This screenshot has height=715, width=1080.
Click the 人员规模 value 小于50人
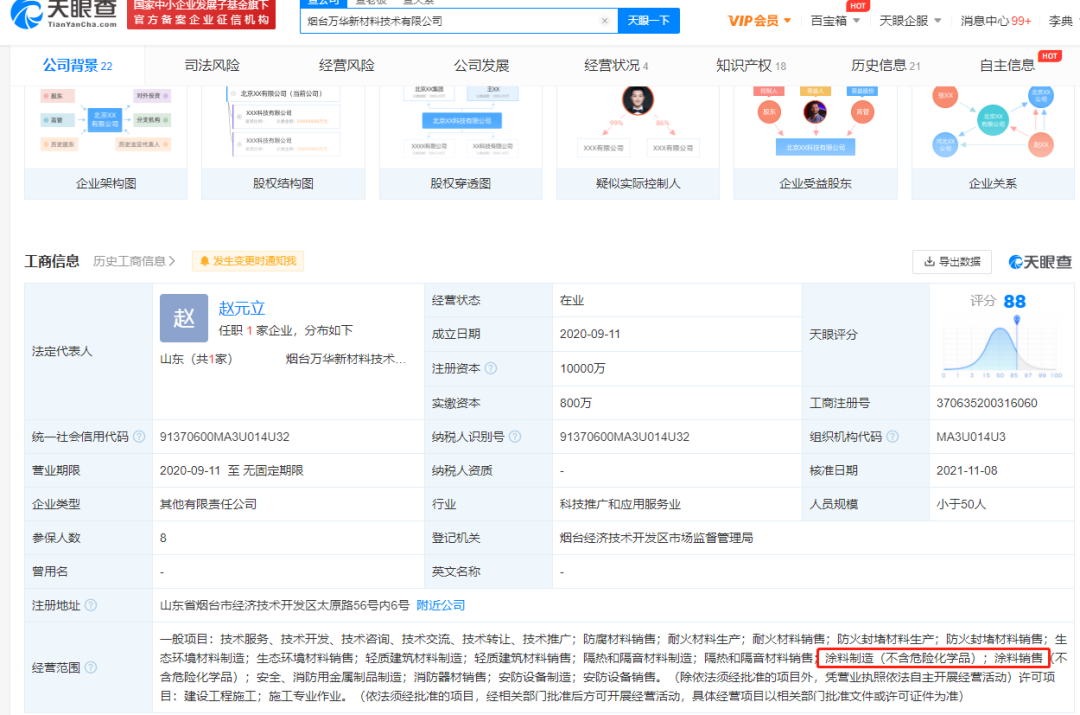pyautogui.click(x=961, y=504)
